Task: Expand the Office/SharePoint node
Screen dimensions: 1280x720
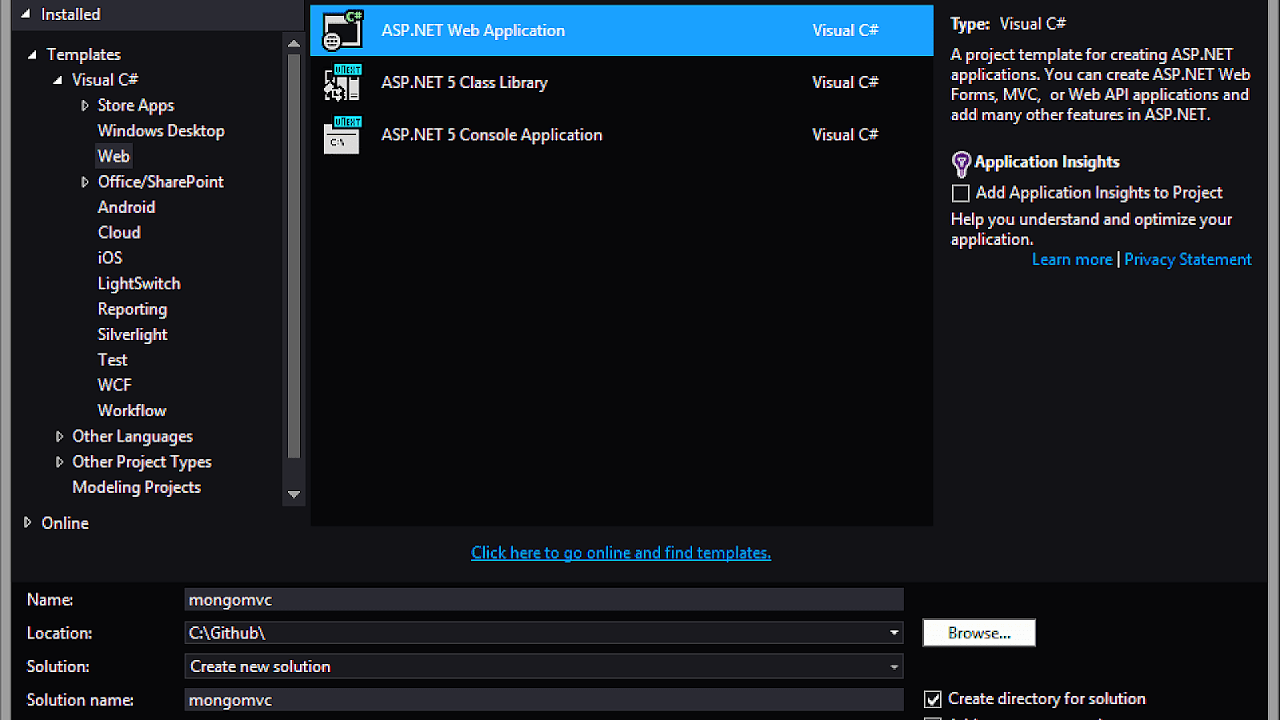Action: point(85,182)
